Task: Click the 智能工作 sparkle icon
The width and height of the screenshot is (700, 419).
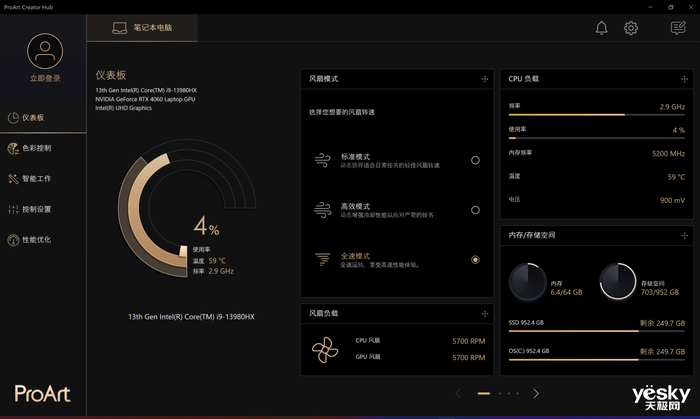Action: (13, 179)
